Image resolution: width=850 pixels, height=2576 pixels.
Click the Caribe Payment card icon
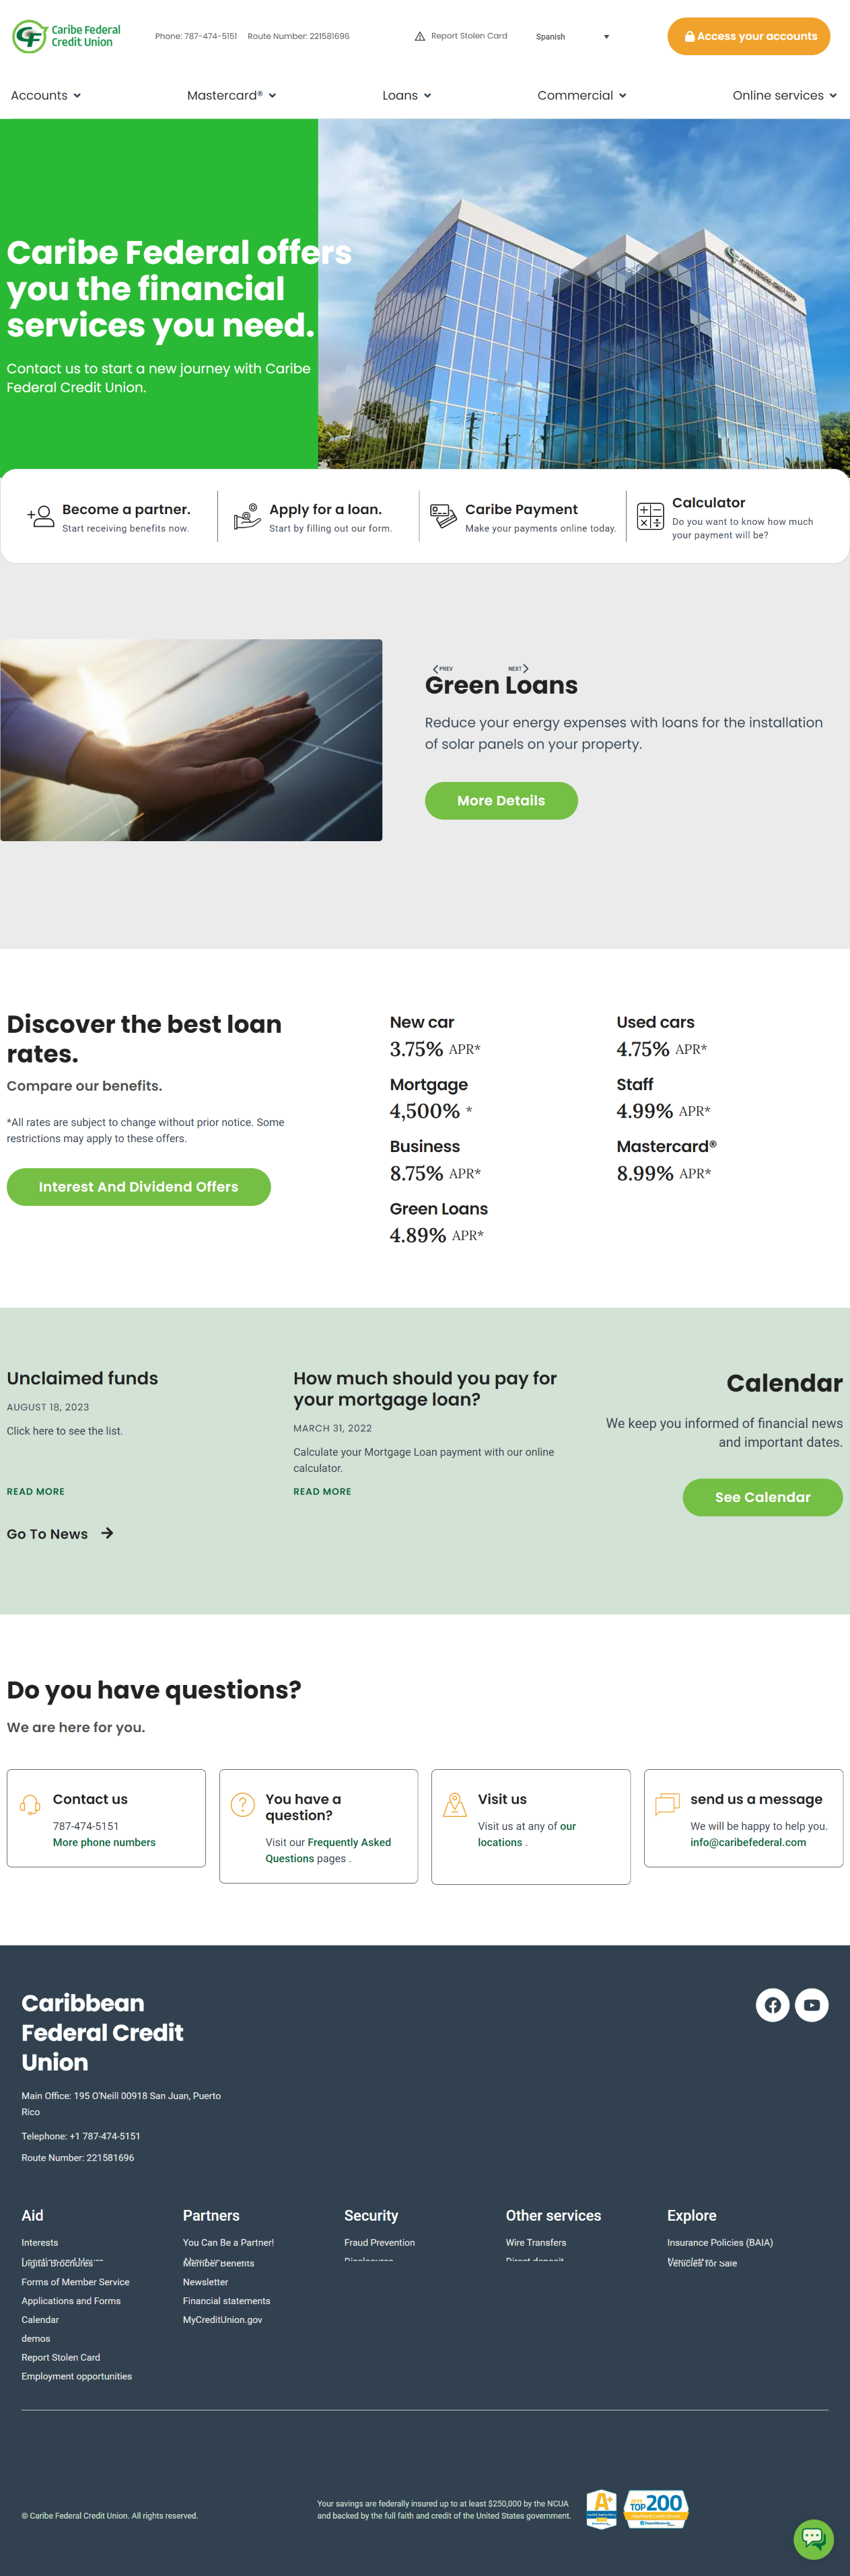click(x=443, y=516)
